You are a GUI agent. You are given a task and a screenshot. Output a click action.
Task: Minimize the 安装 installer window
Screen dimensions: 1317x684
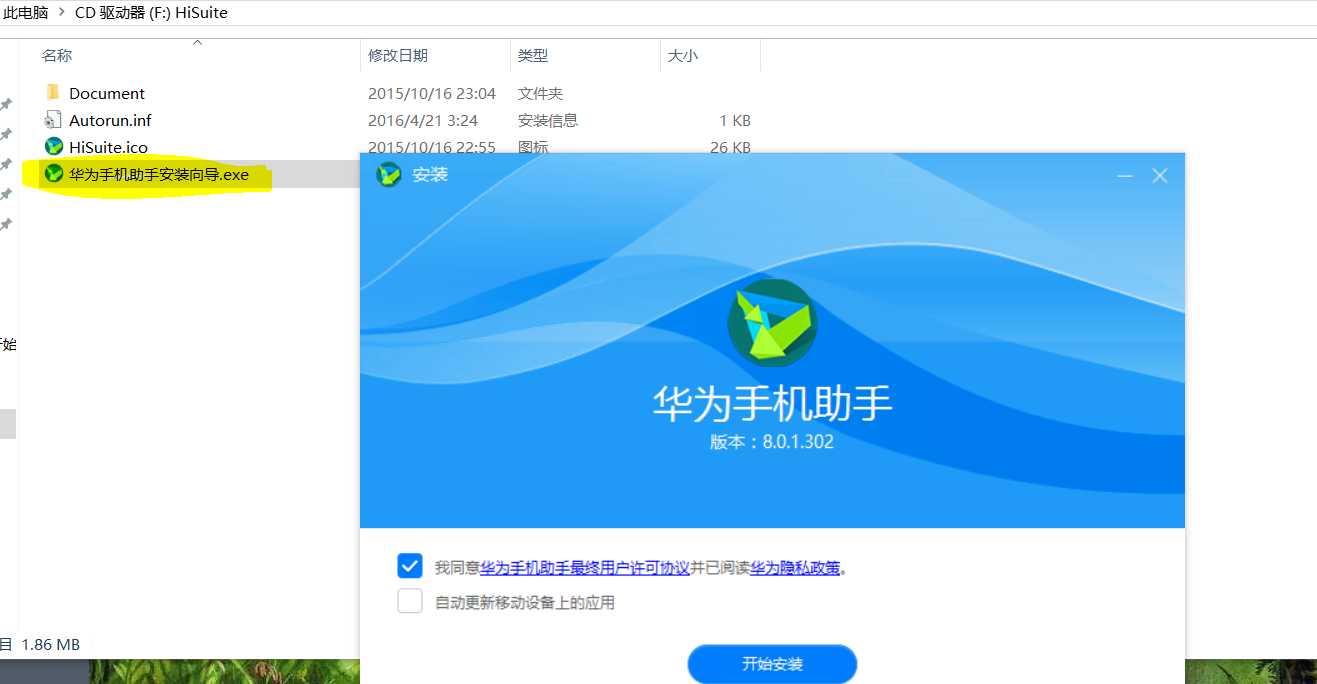coord(1125,176)
